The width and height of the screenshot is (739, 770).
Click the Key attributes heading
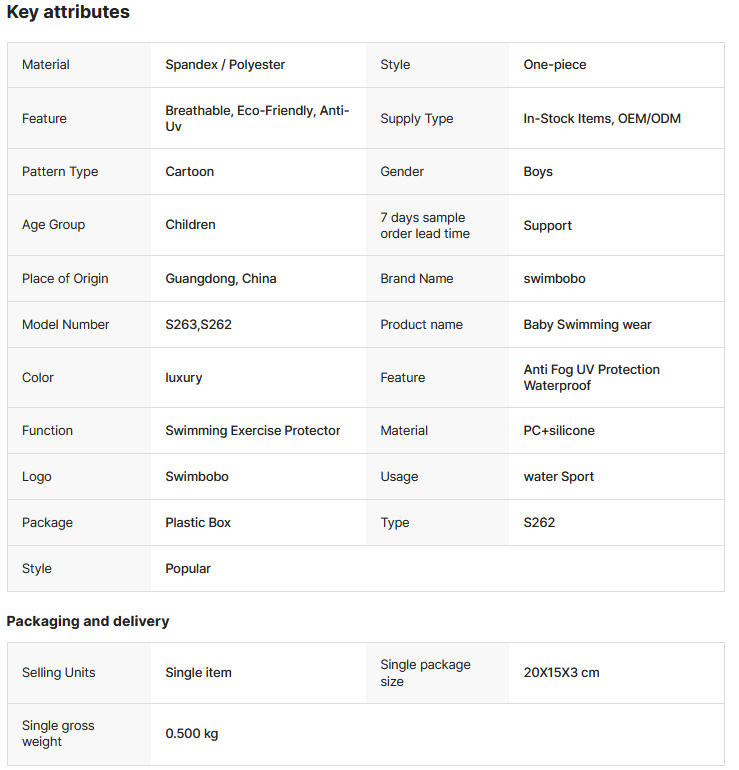(x=68, y=13)
